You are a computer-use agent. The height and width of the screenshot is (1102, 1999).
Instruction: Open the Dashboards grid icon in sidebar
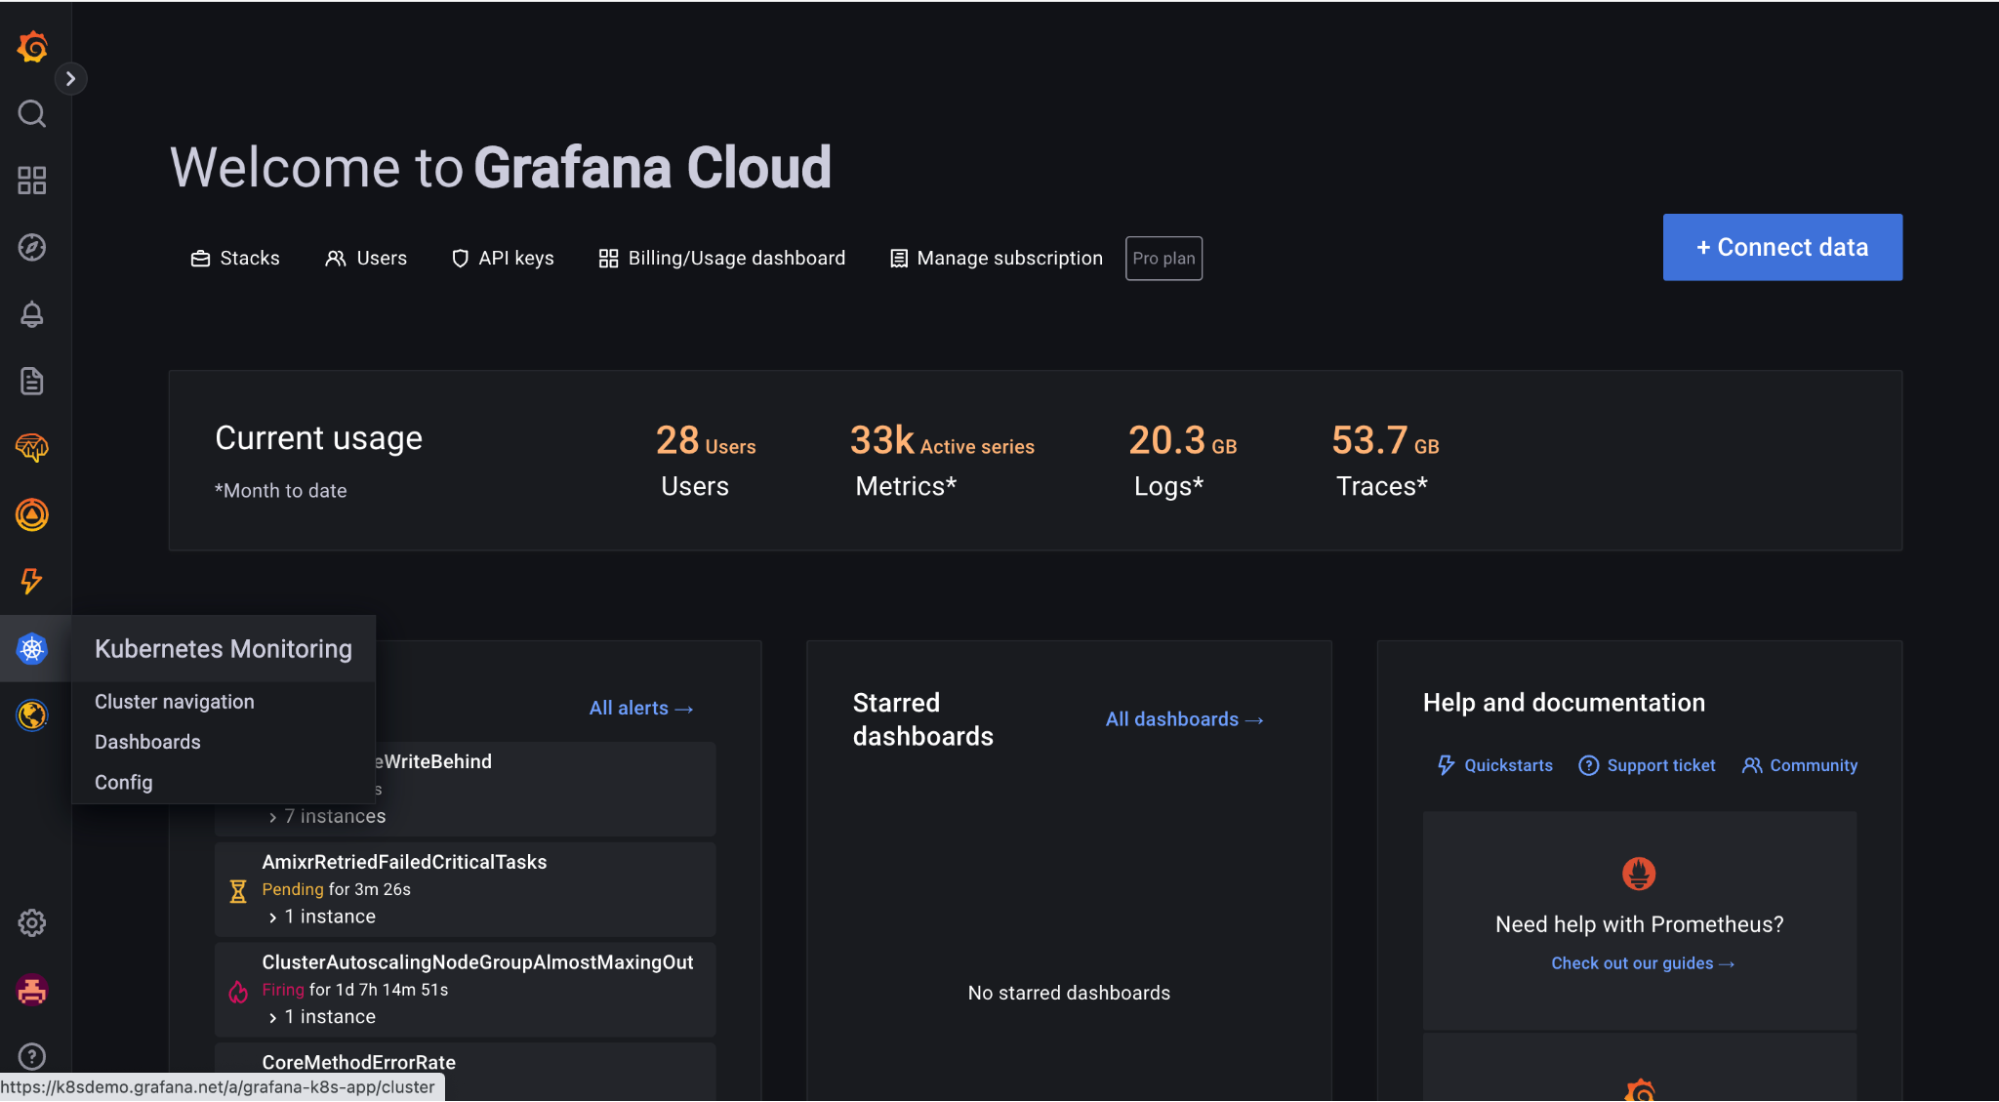[x=32, y=181]
